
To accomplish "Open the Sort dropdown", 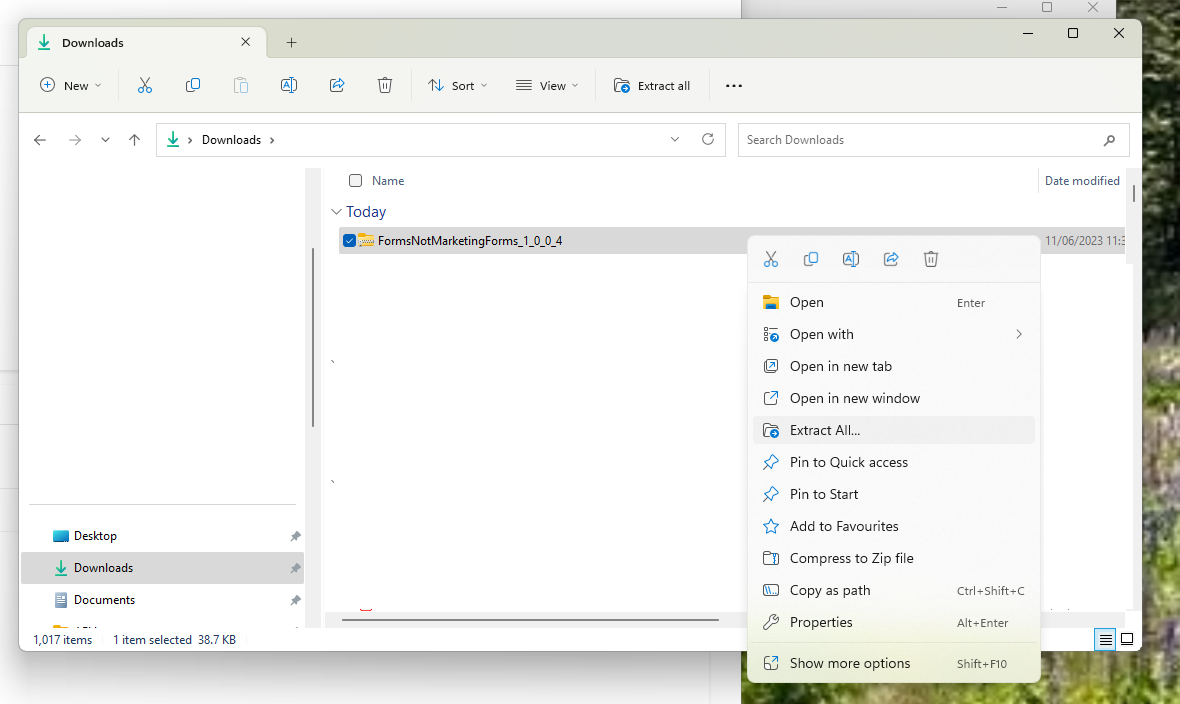I will (x=458, y=86).
